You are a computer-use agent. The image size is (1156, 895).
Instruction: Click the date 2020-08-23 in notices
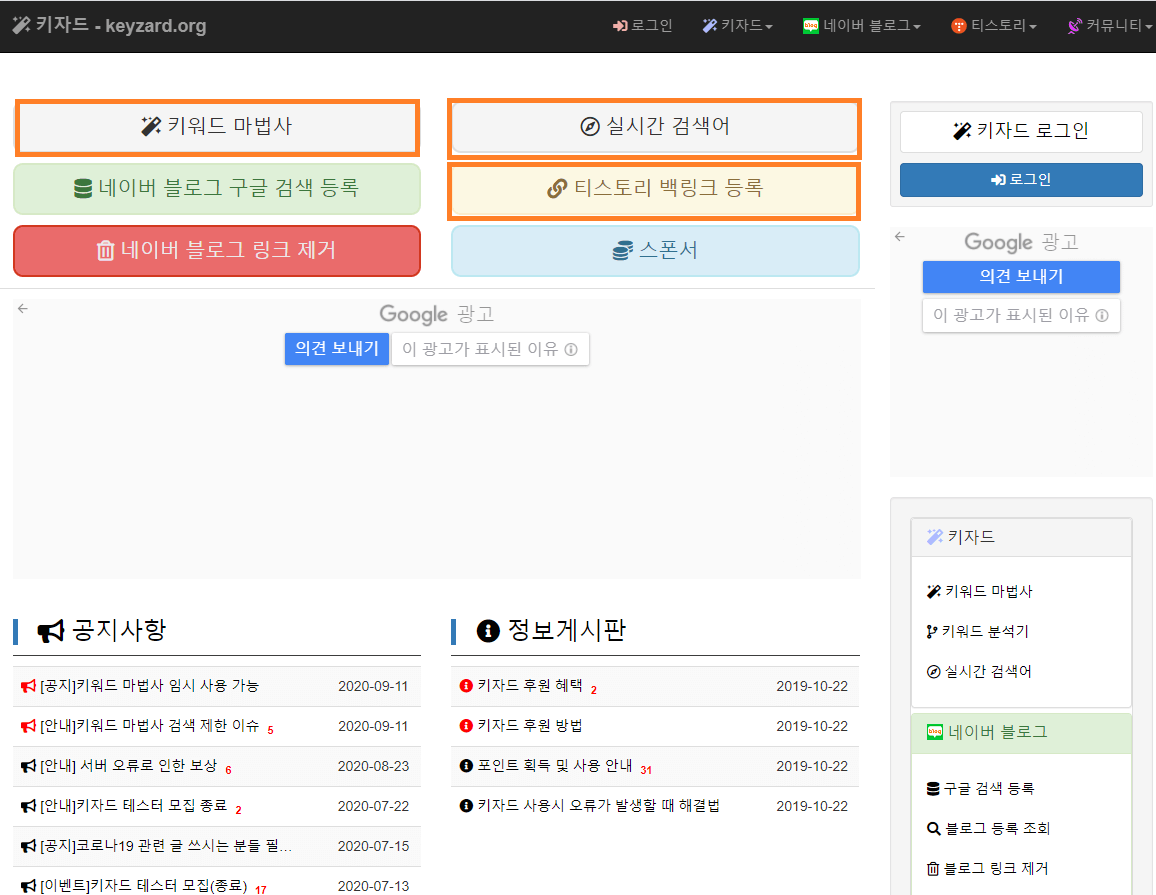pos(373,767)
